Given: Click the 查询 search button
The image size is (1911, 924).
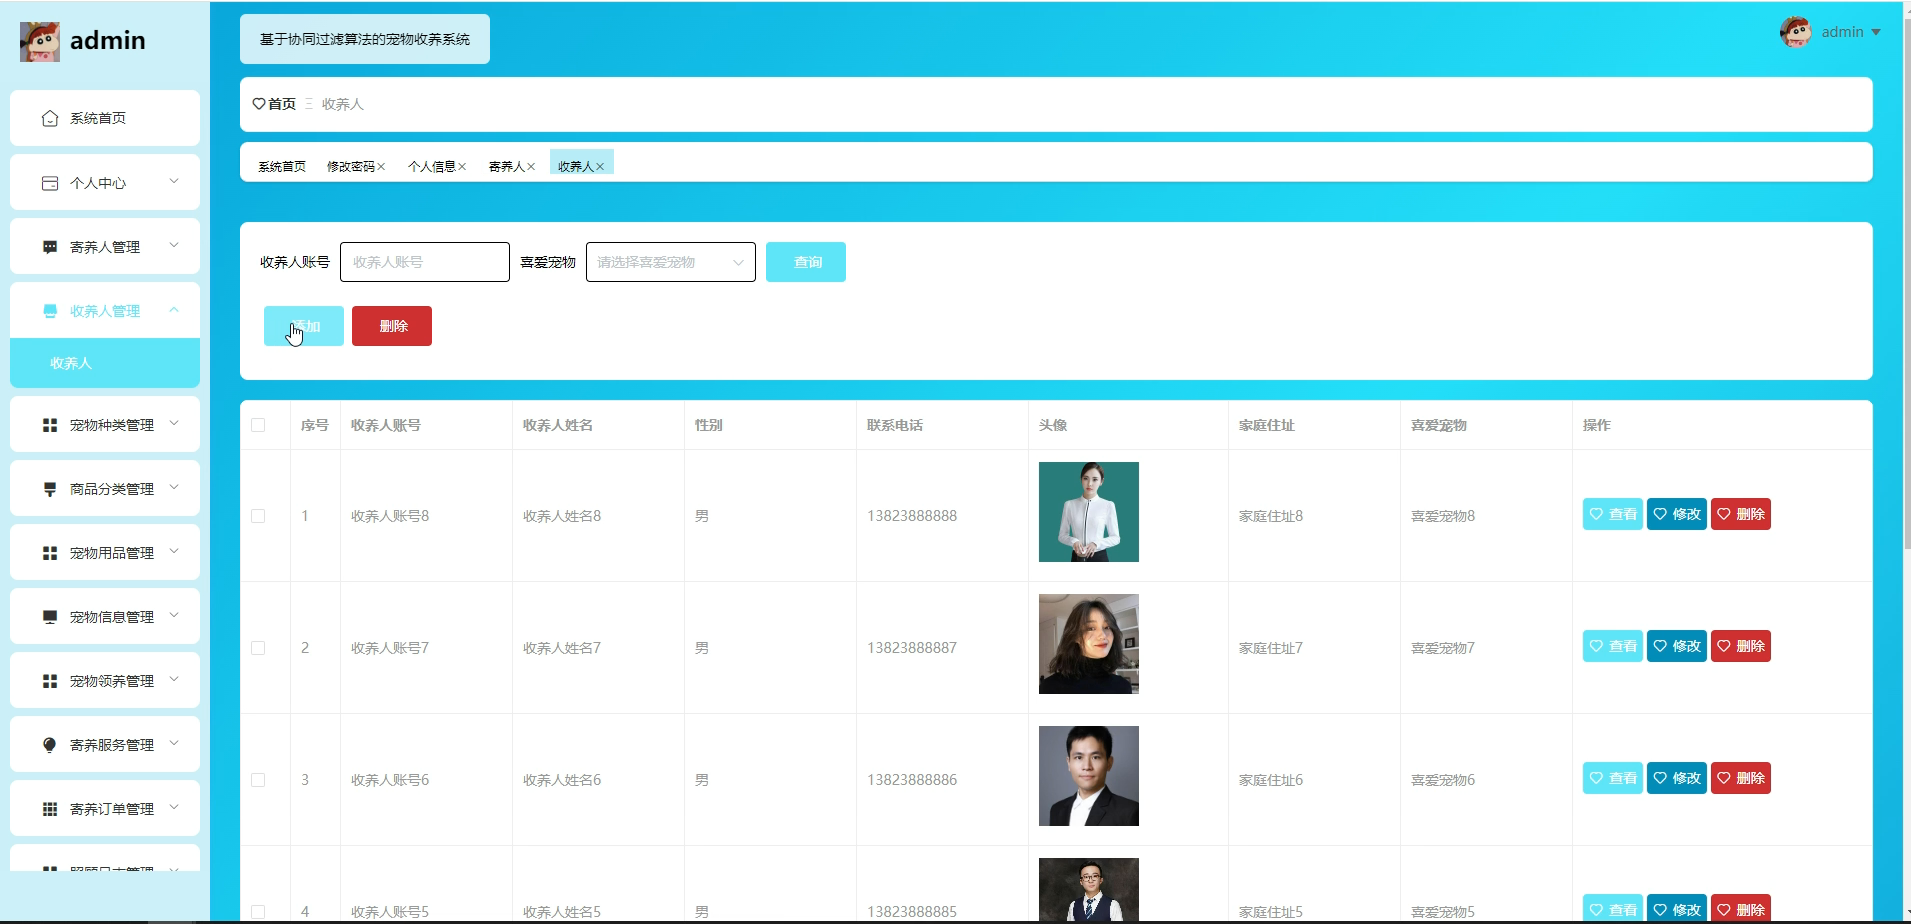Looking at the screenshot, I should click(x=806, y=262).
